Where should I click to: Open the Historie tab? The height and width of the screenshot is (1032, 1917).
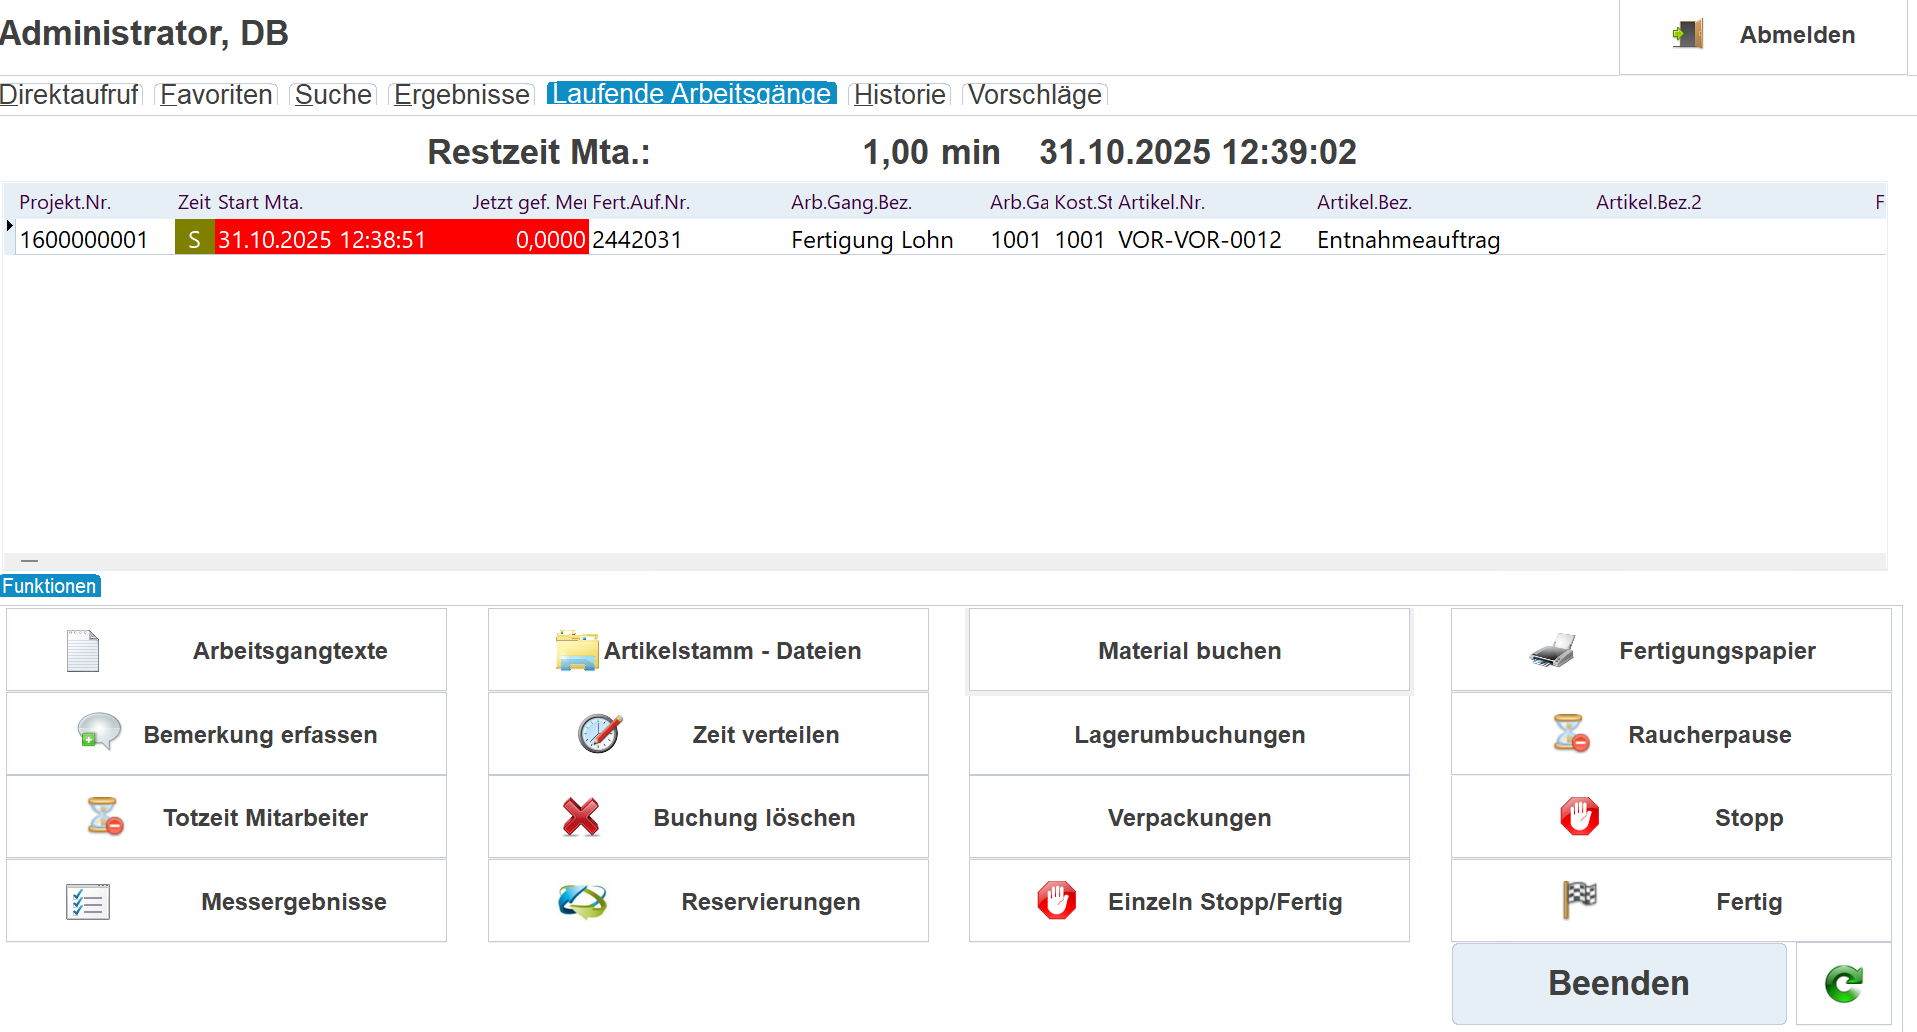pos(899,95)
